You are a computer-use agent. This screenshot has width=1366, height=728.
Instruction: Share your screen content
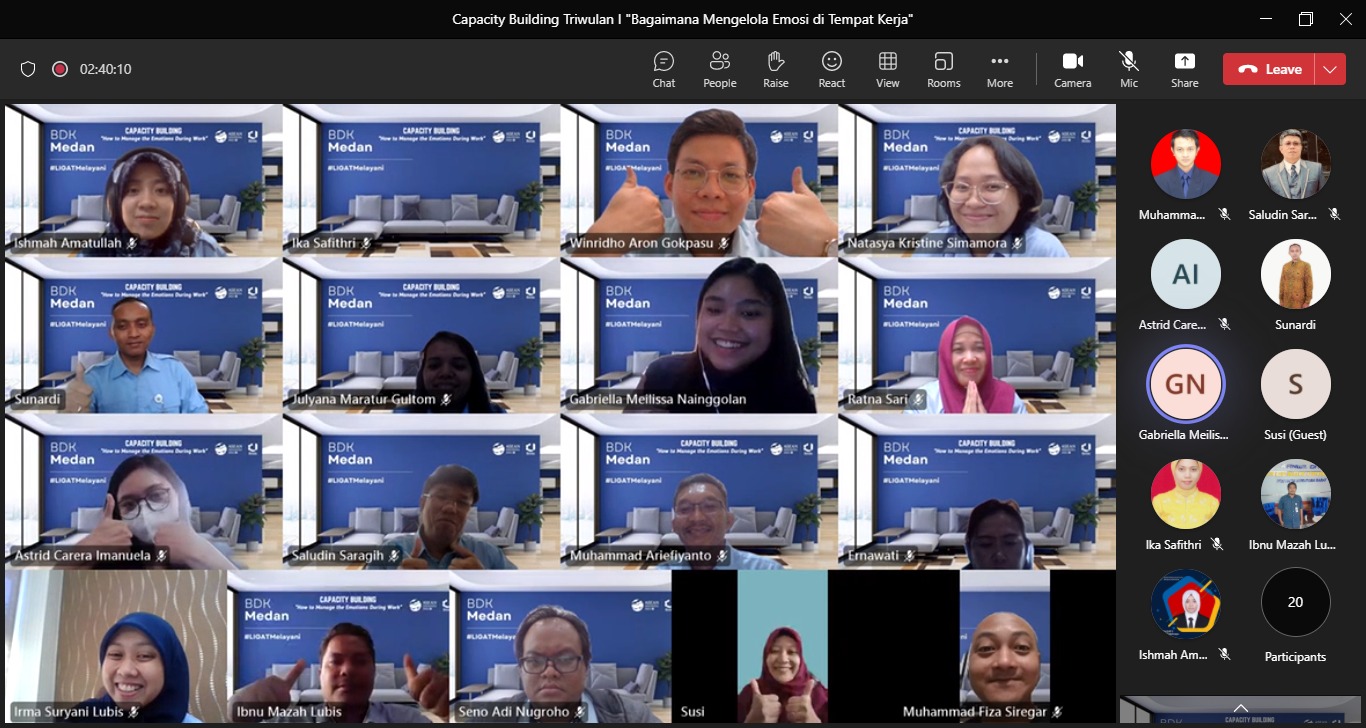1184,69
